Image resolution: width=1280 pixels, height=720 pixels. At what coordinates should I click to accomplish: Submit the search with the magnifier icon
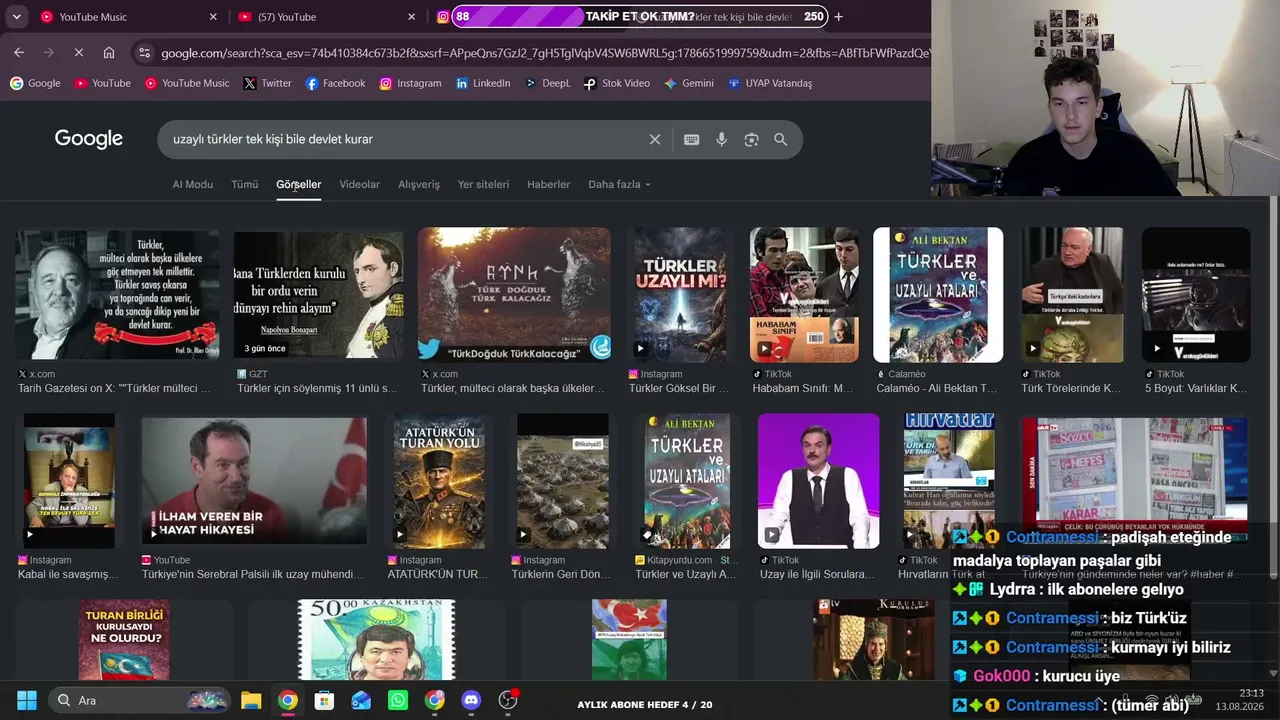pyautogui.click(x=781, y=140)
